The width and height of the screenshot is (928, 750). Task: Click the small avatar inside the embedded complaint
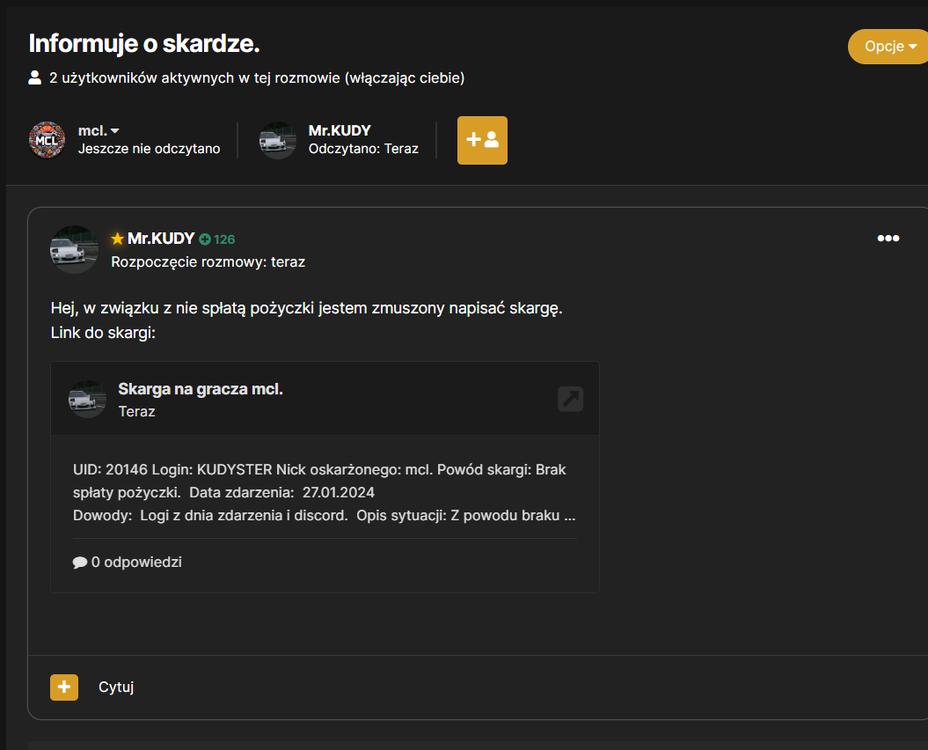[88, 399]
